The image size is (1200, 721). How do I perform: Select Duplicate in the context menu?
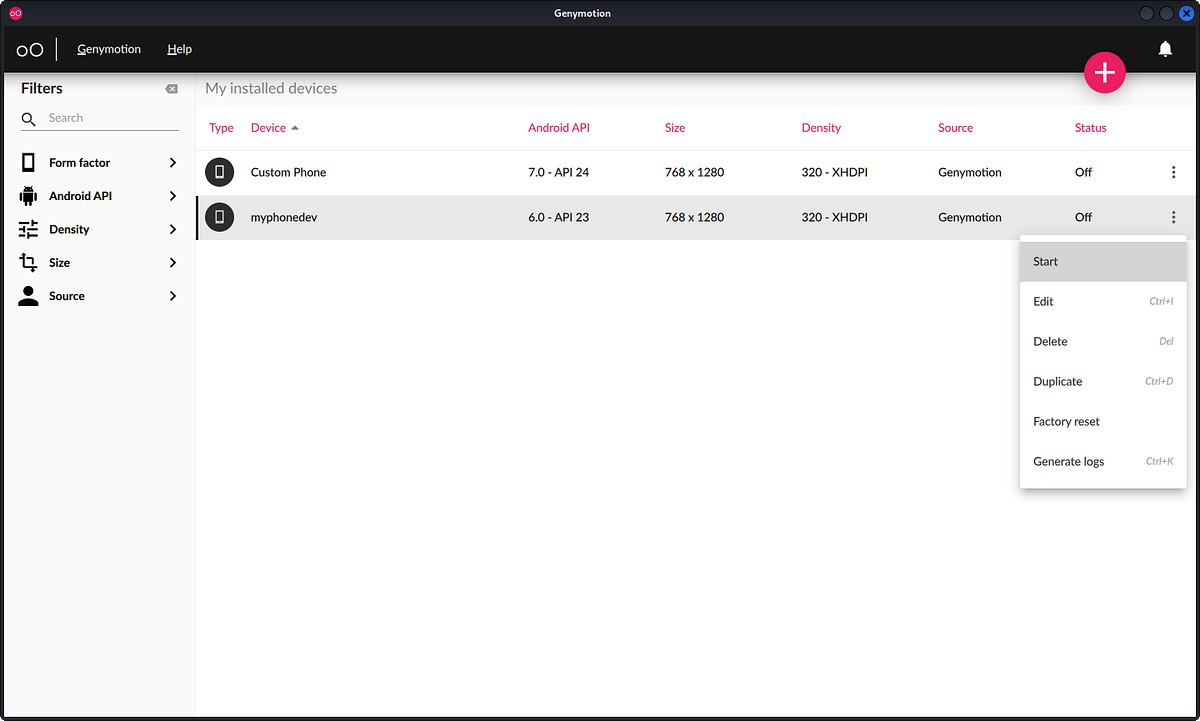[1103, 381]
